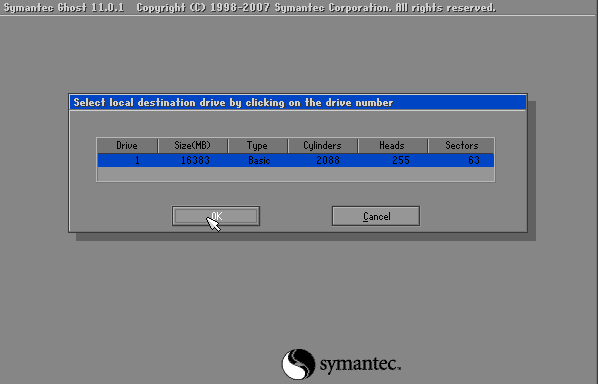Click the OK button

(216, 216)
